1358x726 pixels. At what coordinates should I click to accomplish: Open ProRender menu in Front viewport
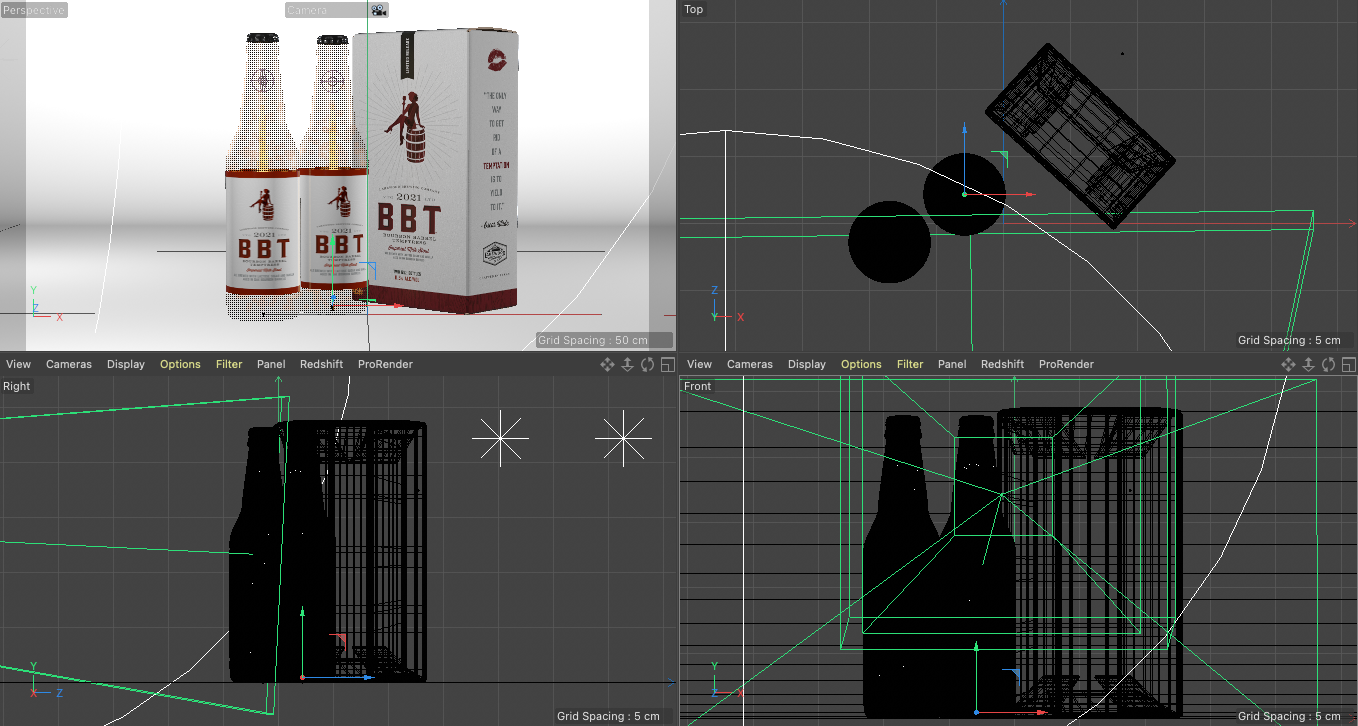click(x=1066, y=364)
